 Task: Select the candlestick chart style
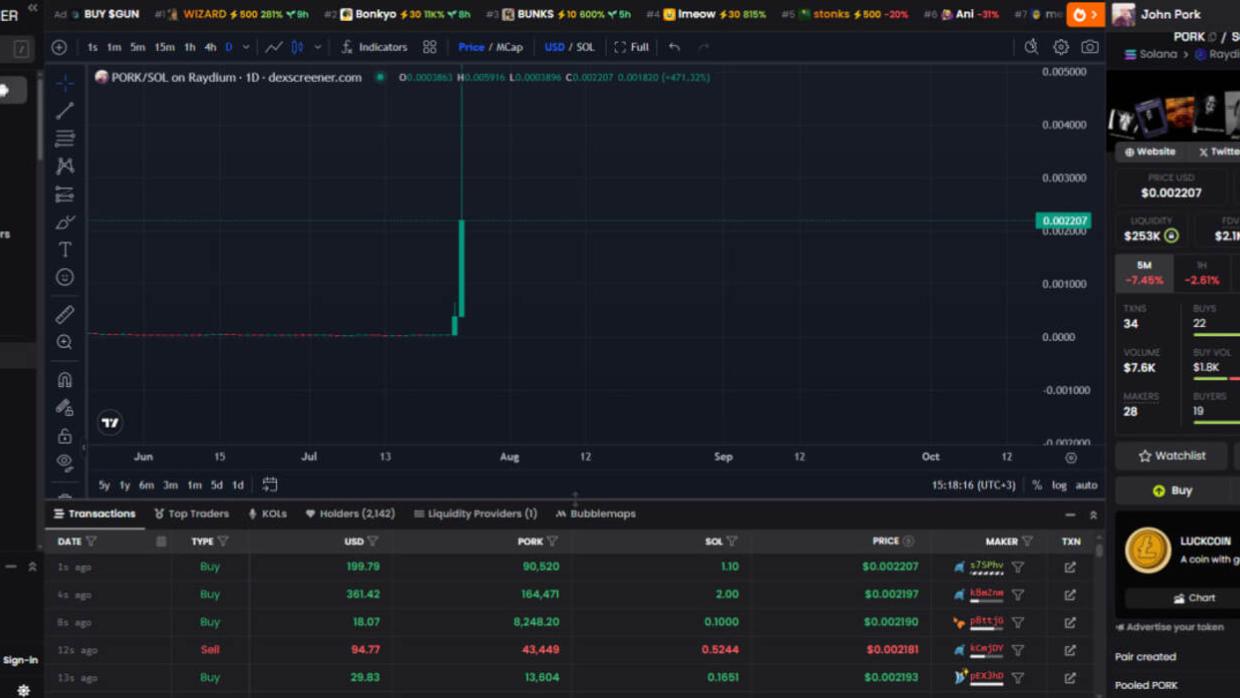click(x=298, y=47)
